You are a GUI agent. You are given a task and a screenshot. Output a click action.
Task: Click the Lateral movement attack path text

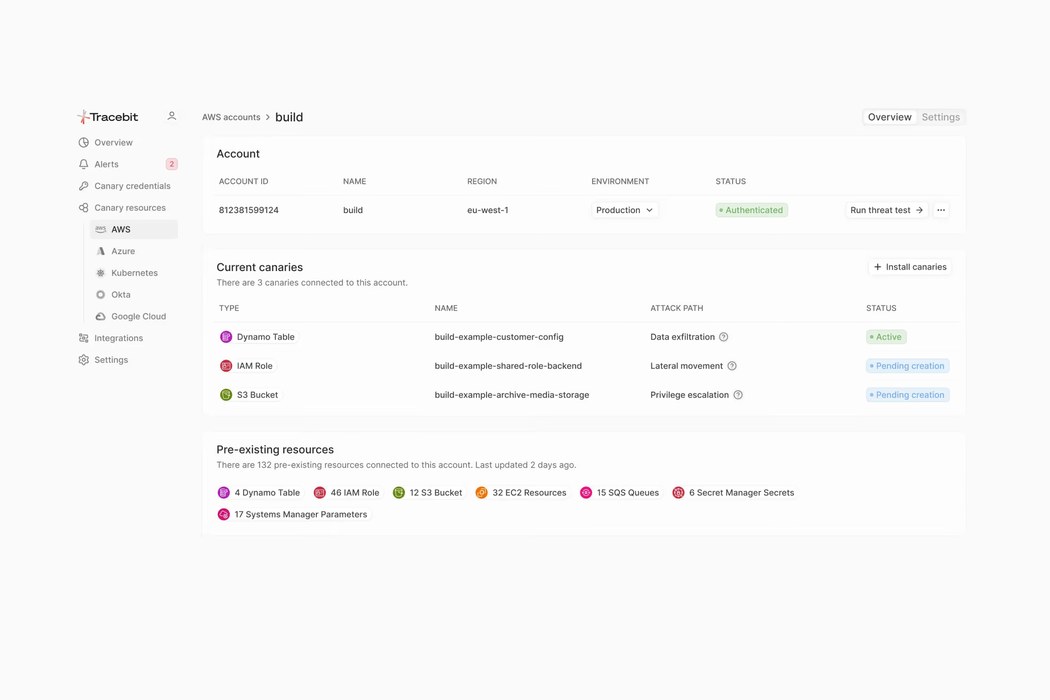pos(686,366)
